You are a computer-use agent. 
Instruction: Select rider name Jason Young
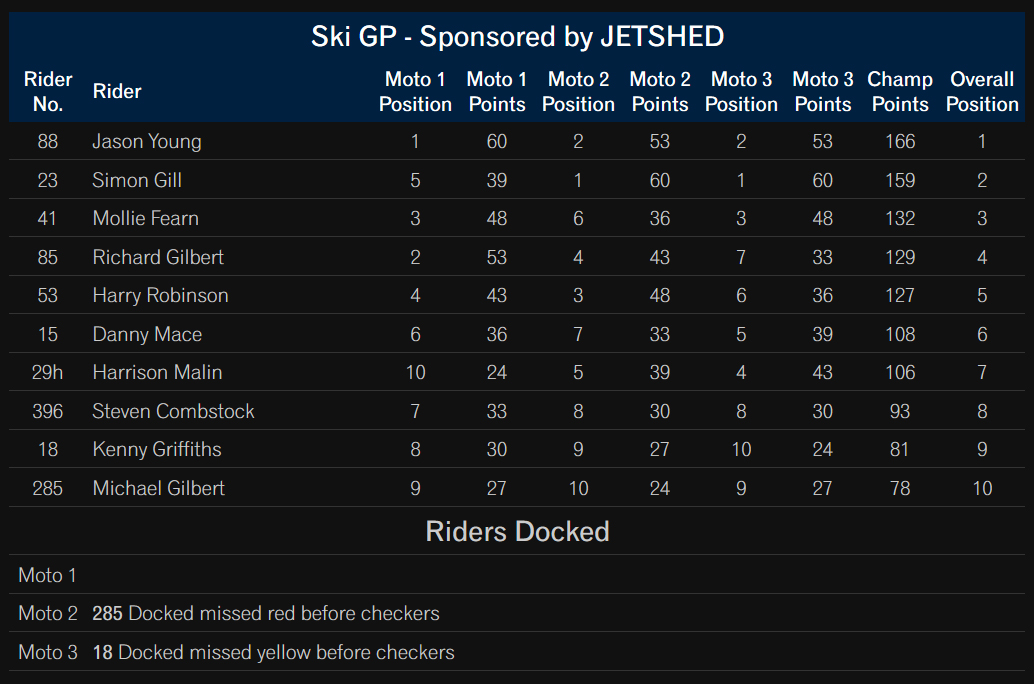point(147,142)
